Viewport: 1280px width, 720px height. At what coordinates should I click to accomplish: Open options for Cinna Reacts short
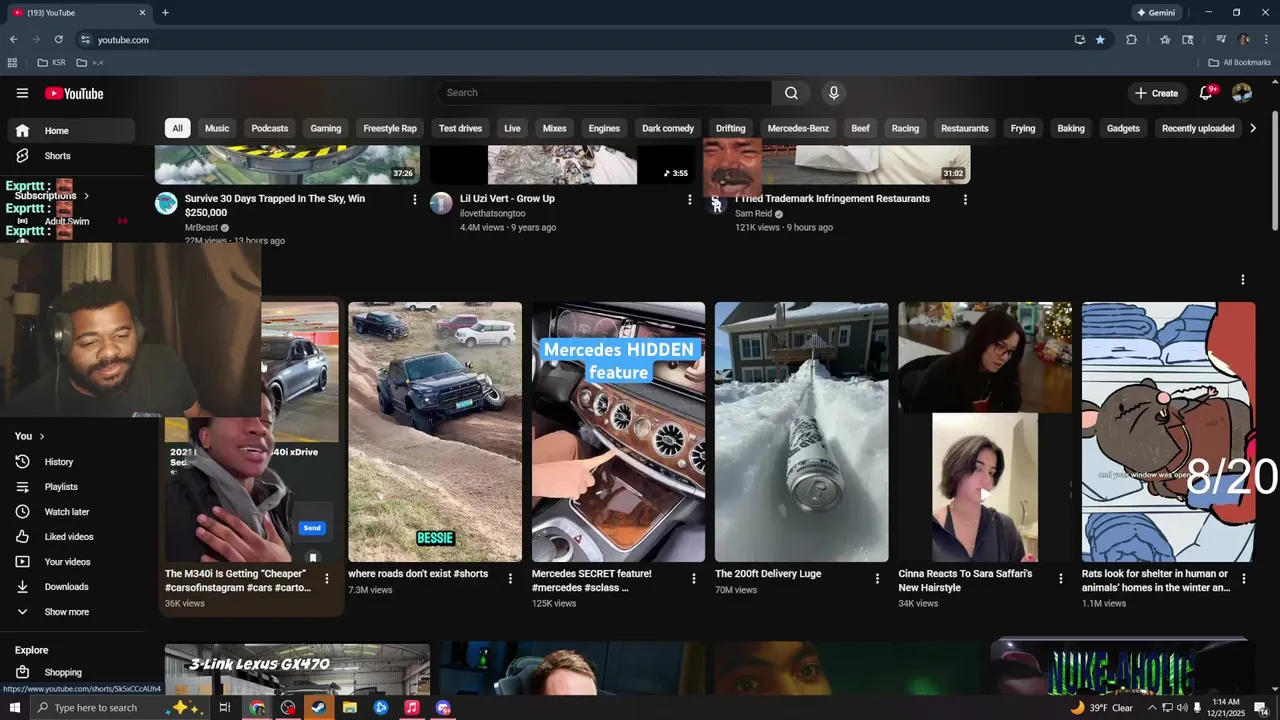pos(1061,579)
